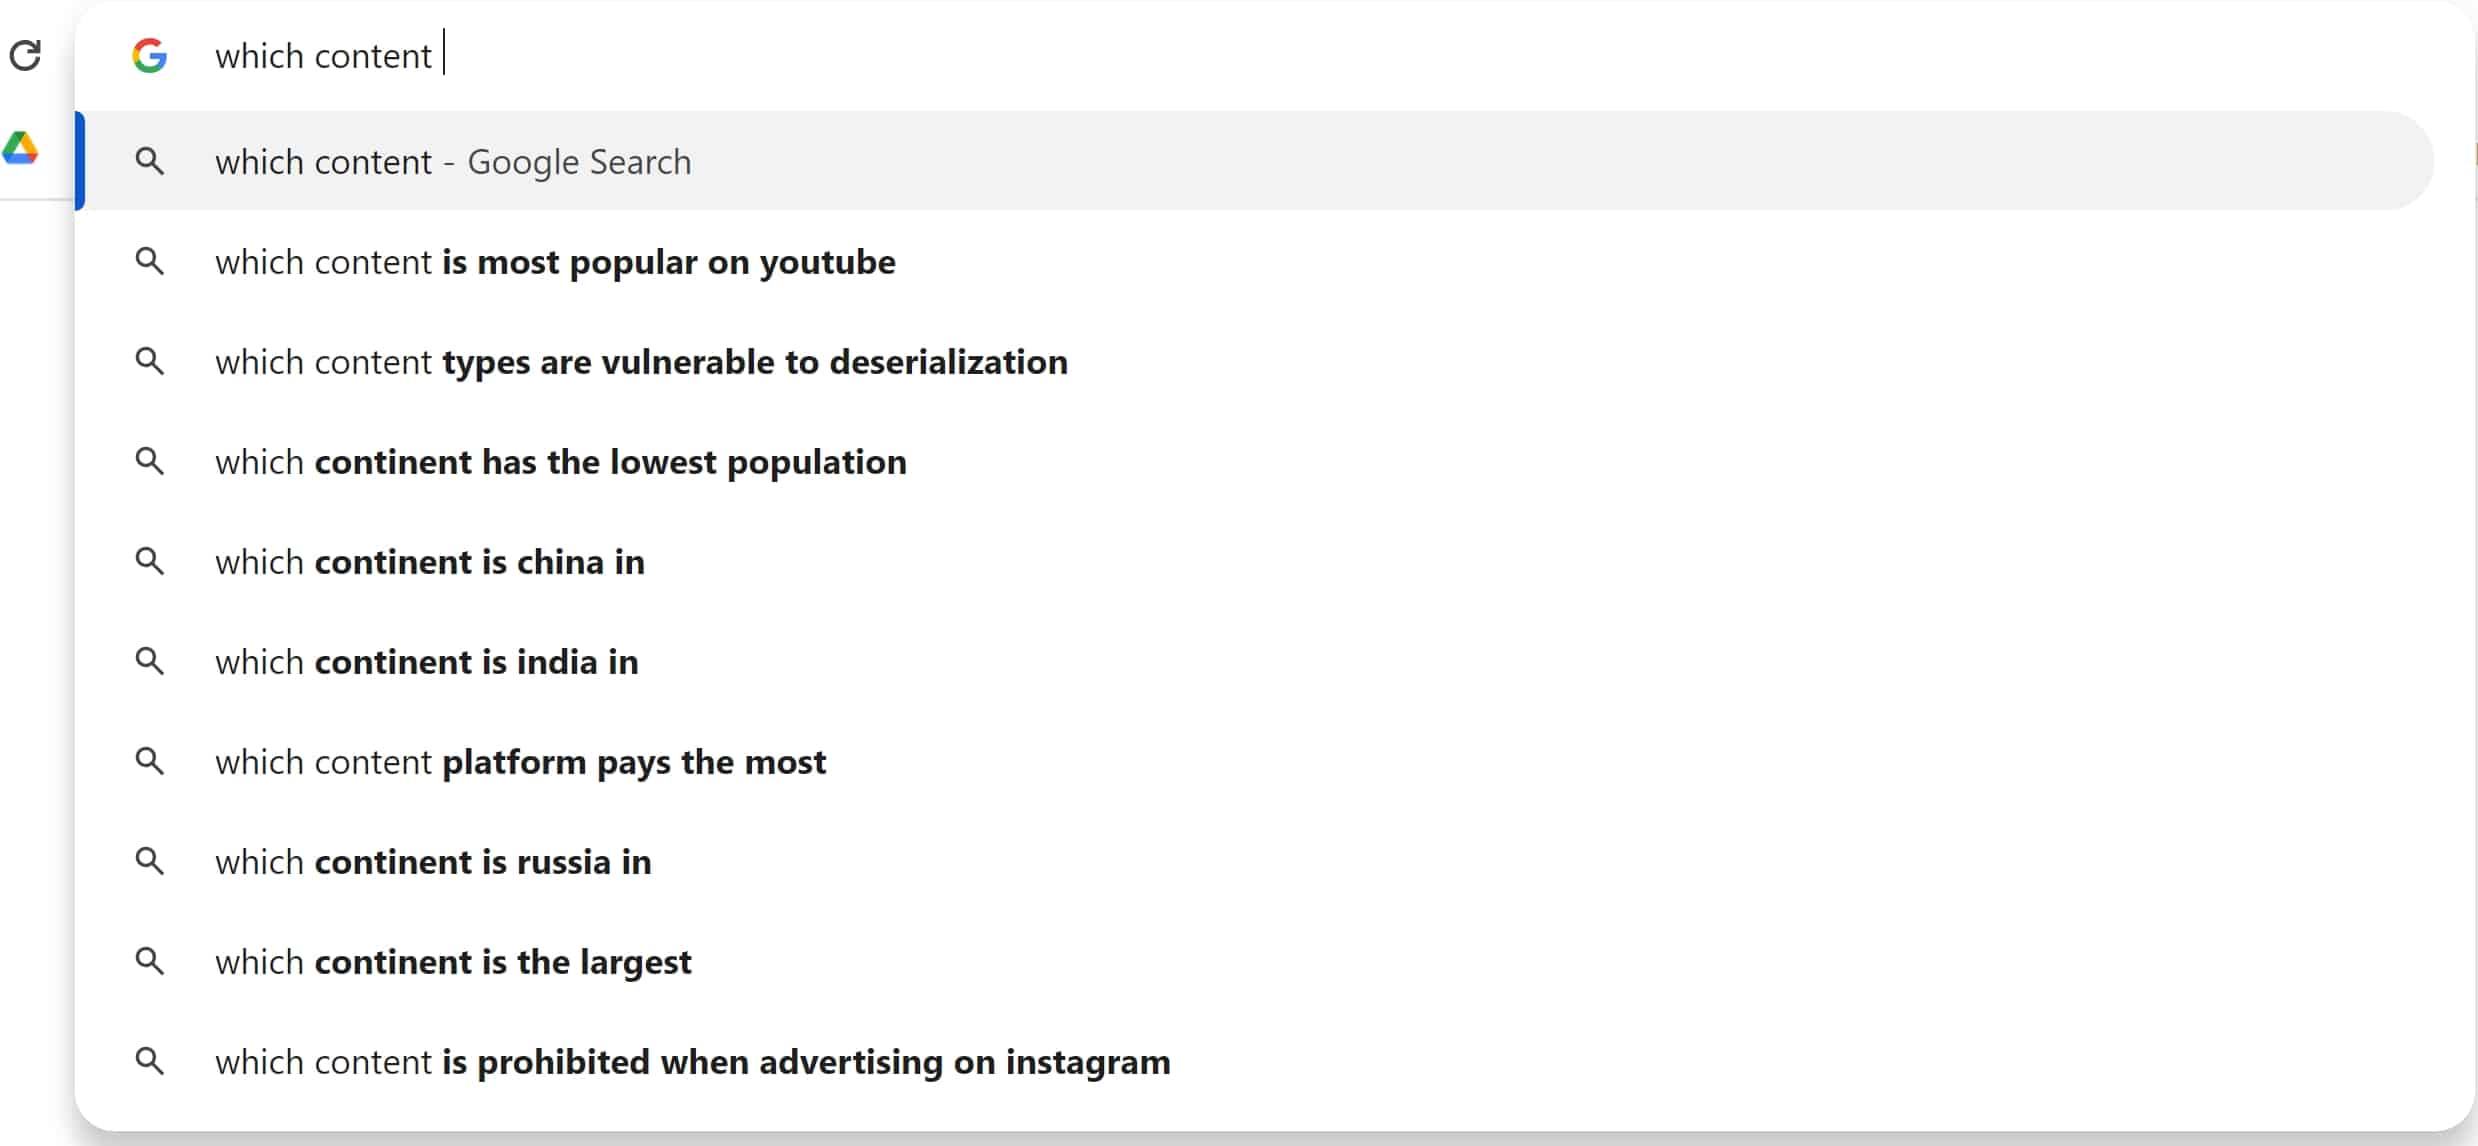Click the magnifier icon beside the instagram suggestion
This screenshot has height=1146, width=2478.
click(x=149, y=1061)
